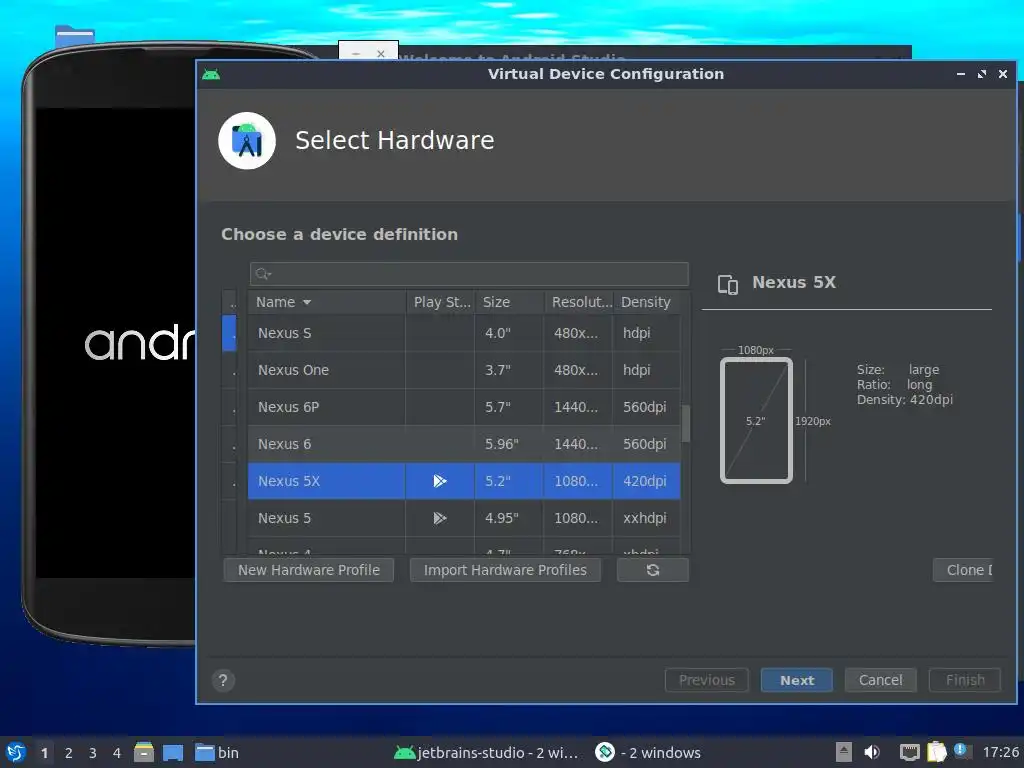Open the emulator '2 windows' taskbar group
The height and width of the screenshot is (768, 1024).
(648, 752)
